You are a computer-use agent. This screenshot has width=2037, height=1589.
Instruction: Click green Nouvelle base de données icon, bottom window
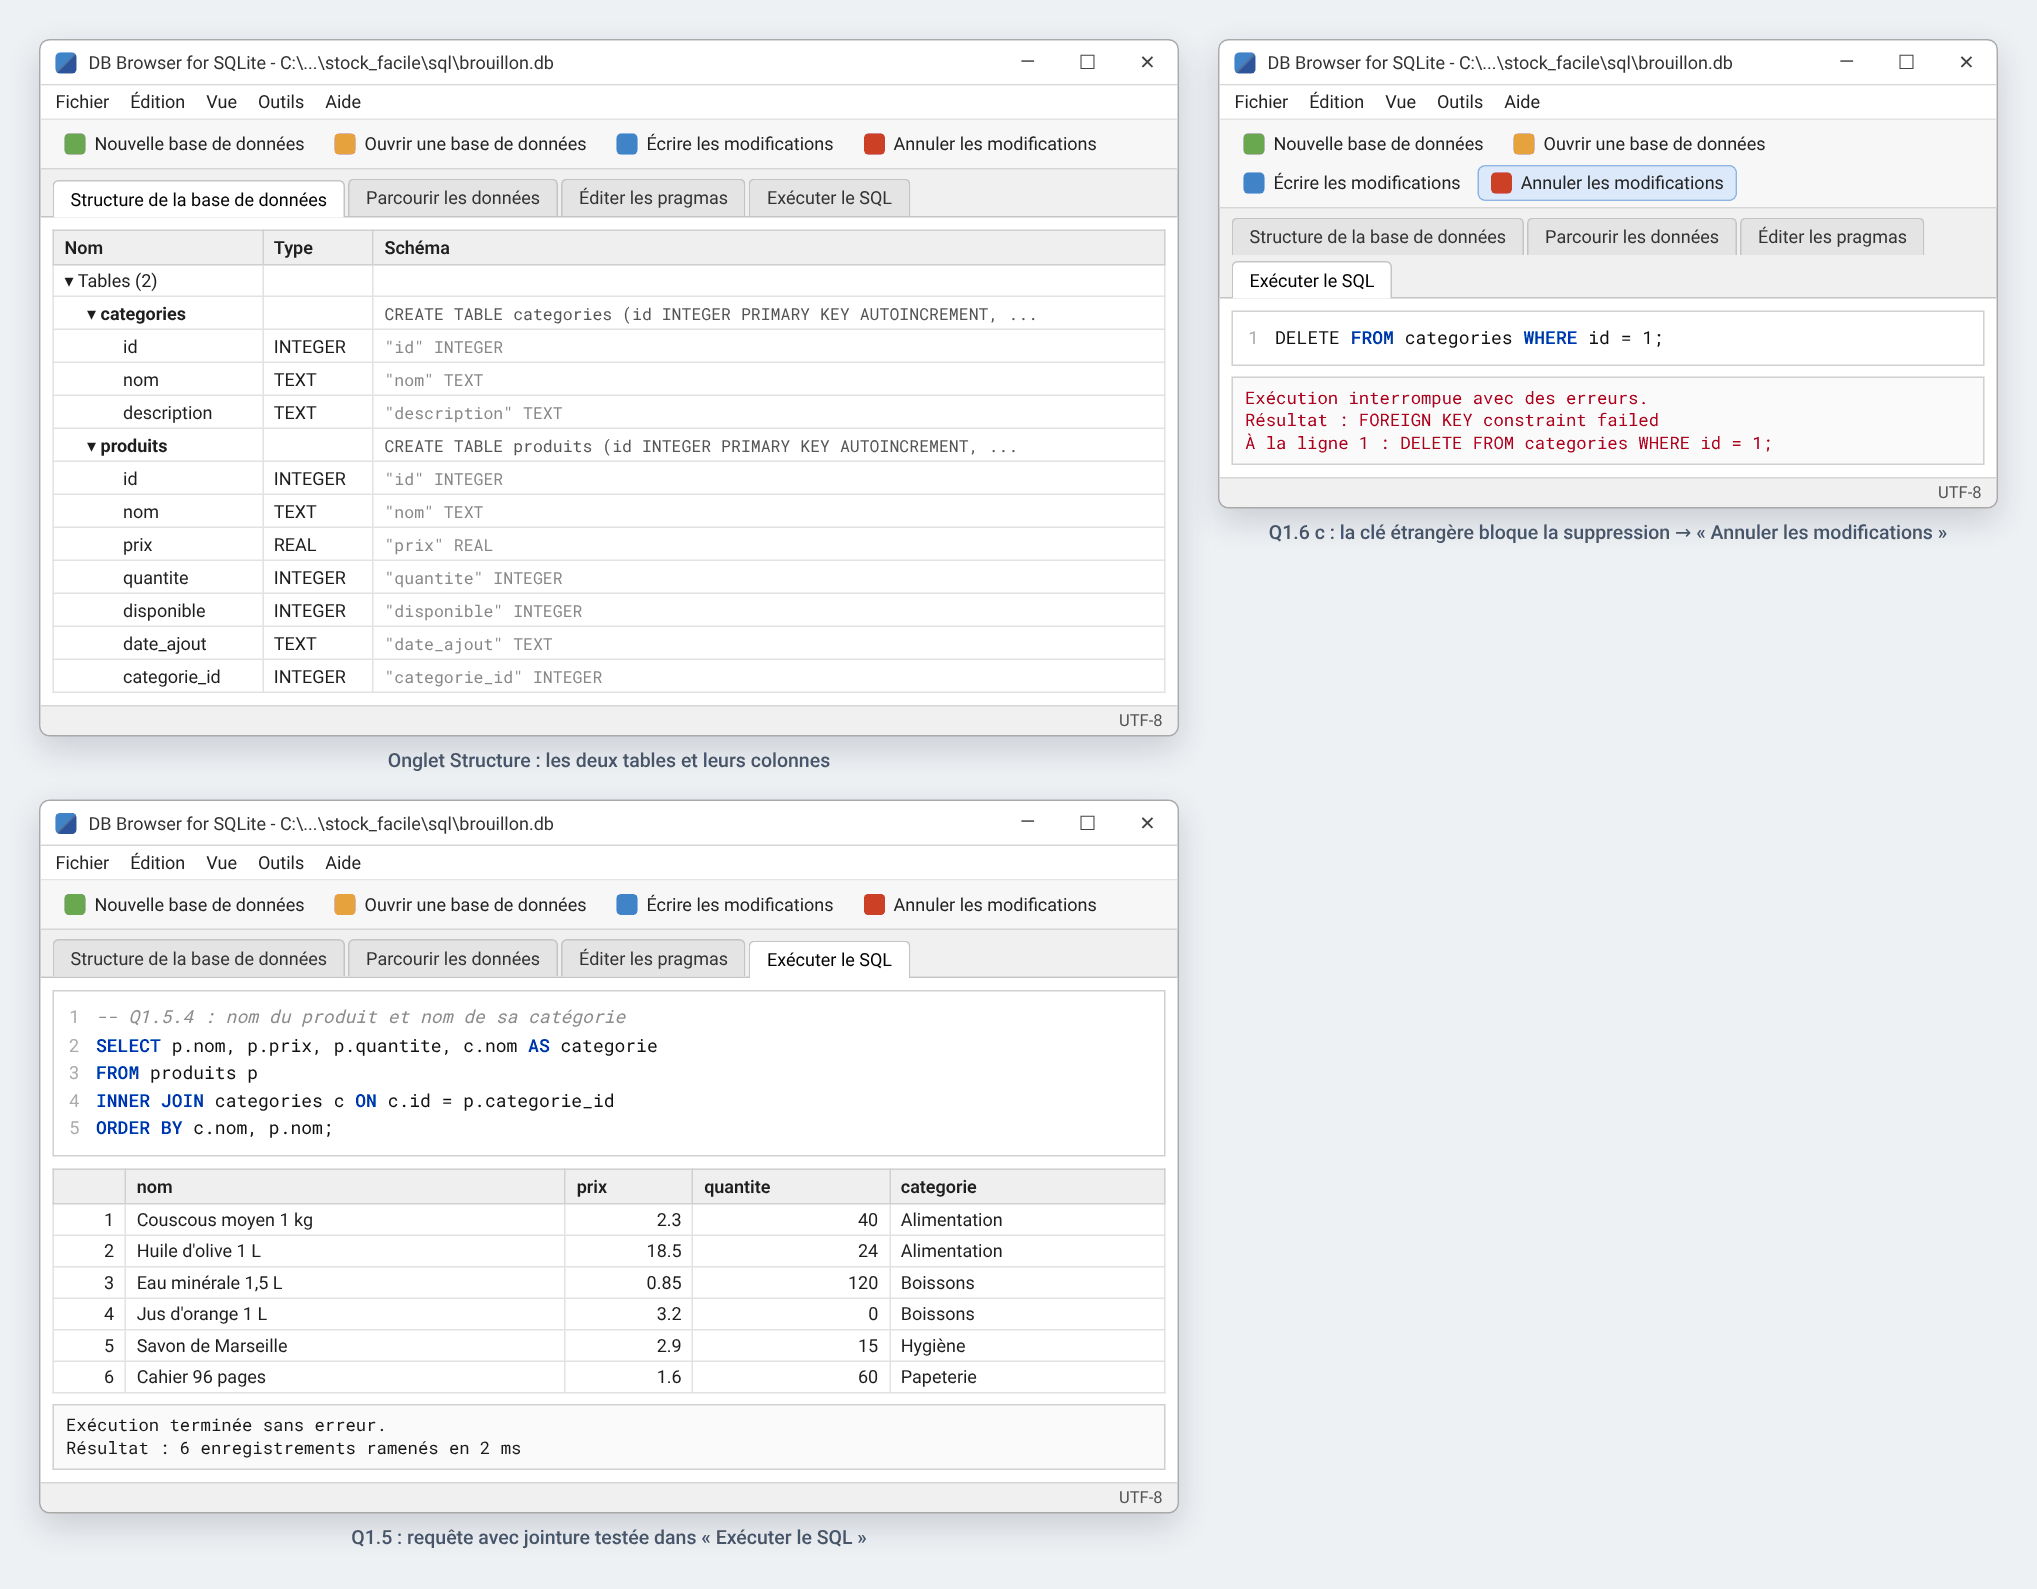click(x=75, y=905)
